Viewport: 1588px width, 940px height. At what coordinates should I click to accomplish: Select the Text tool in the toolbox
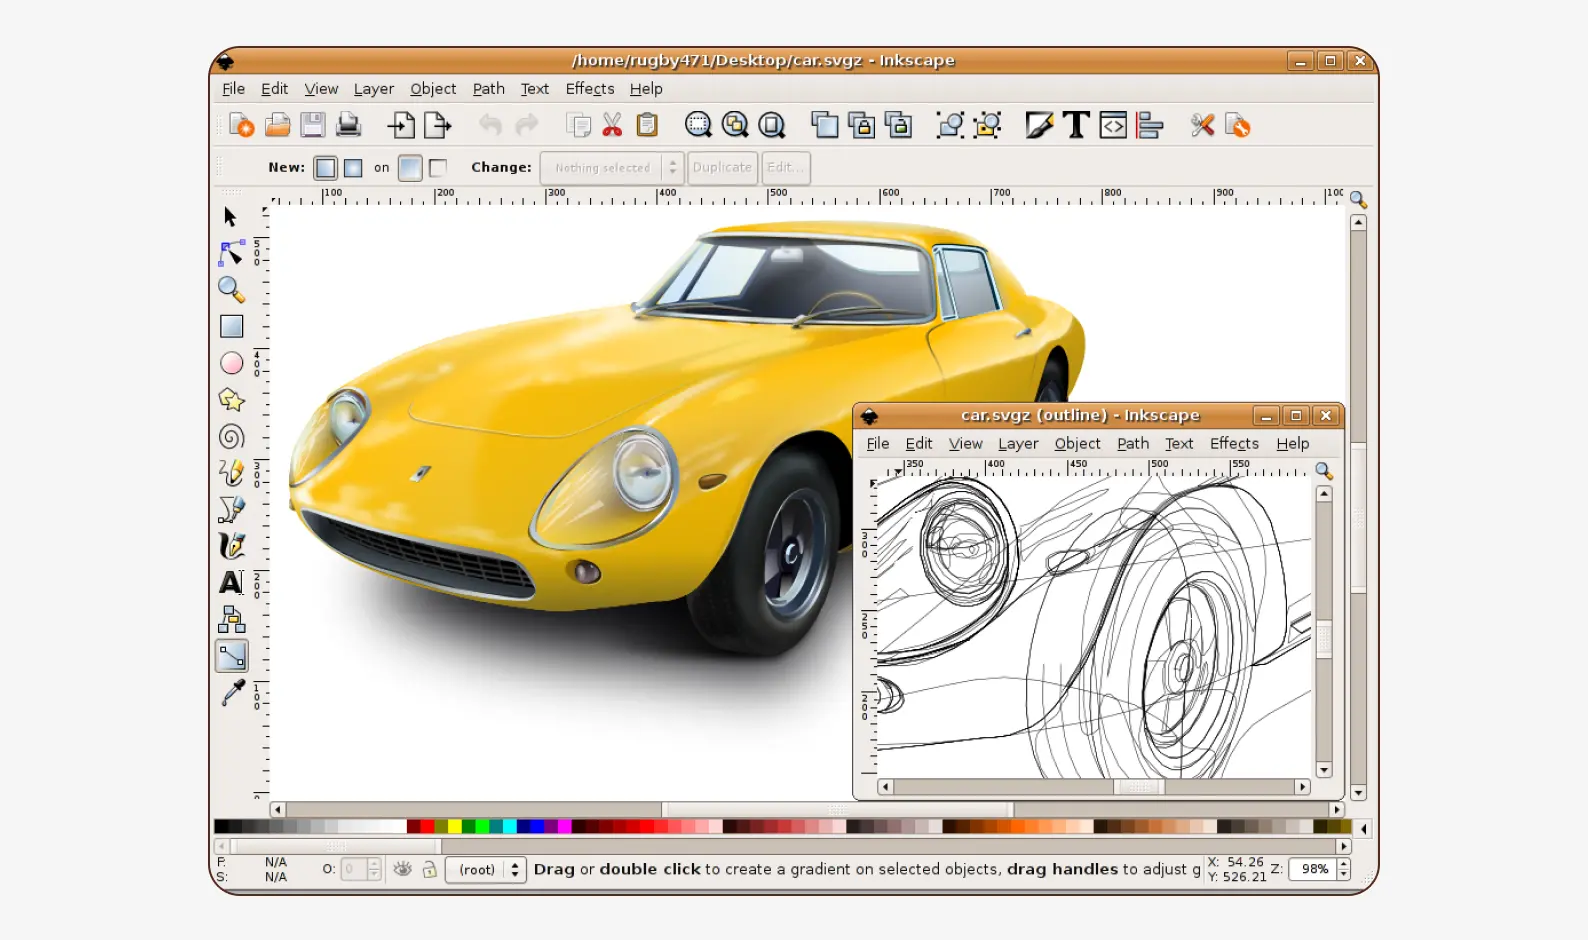231,582
